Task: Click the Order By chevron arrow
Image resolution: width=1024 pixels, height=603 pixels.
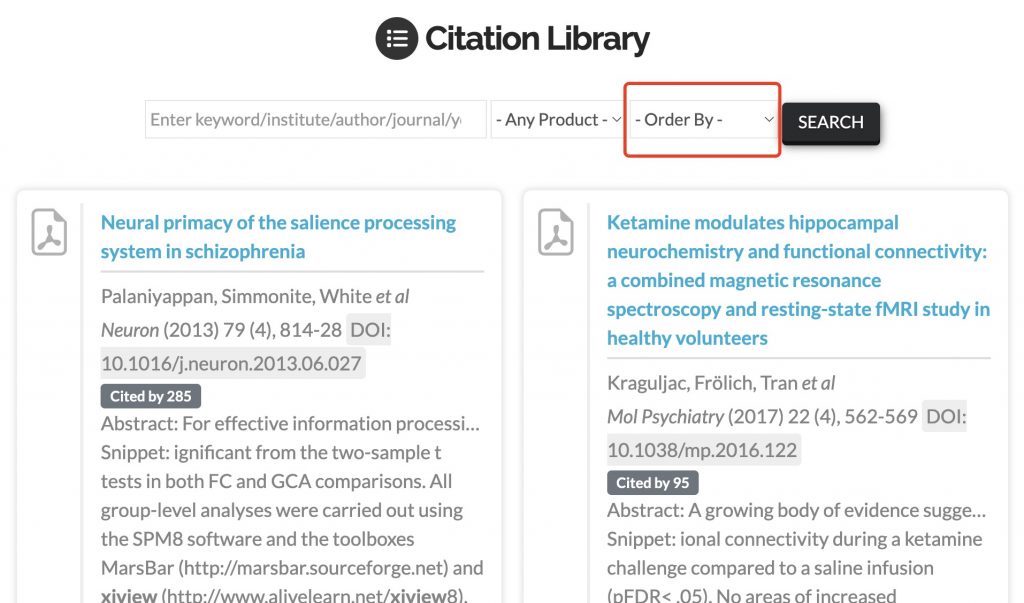Action: coord(769,120)
